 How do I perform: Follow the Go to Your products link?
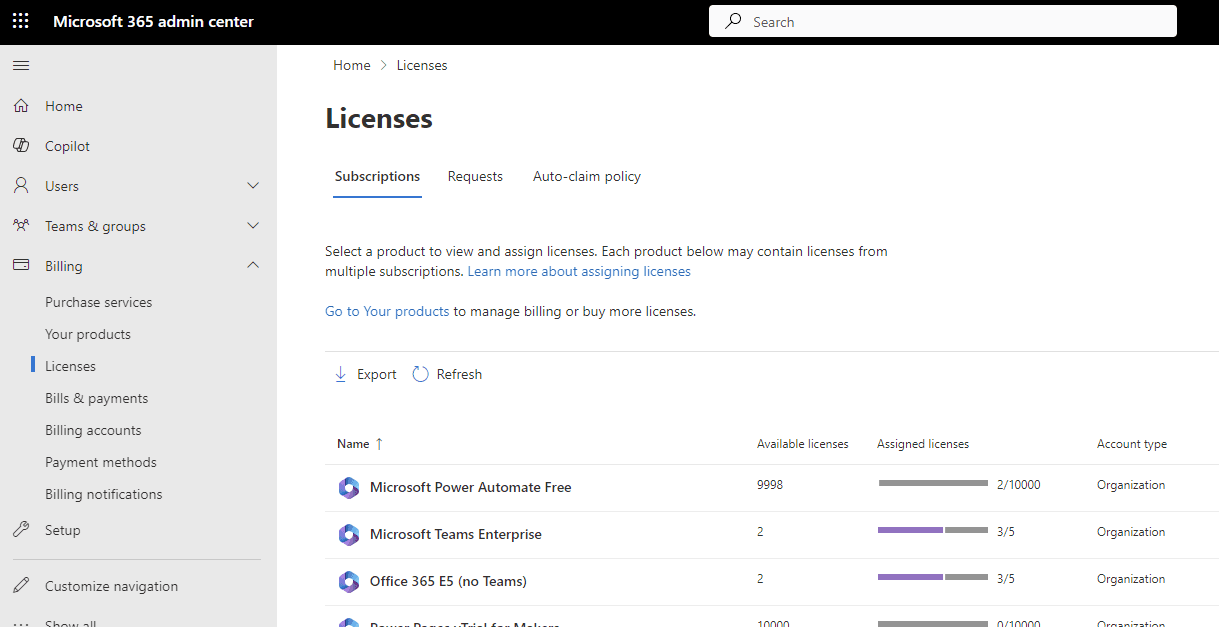click(x=387, y=311)
